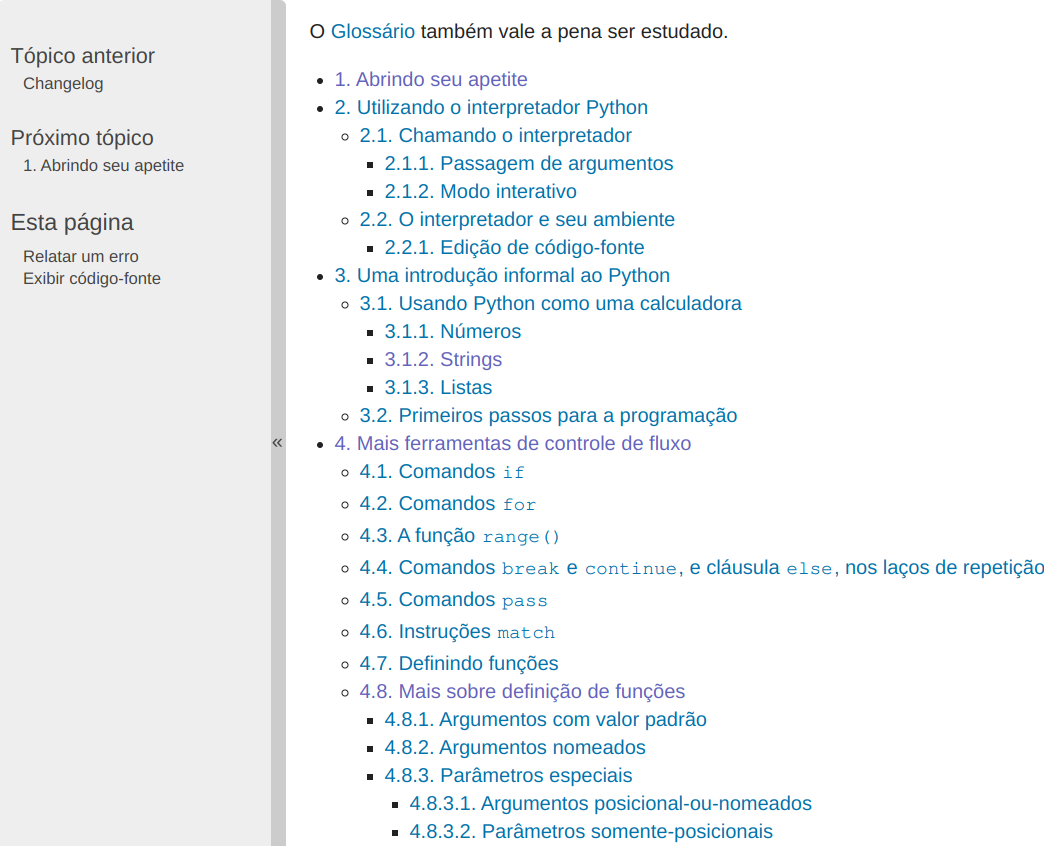The width and height of the screenshot is (1044, 846).
Task: Open sidebar link '1. Abrindo seu apetite'
Action: tap(103, 166)
